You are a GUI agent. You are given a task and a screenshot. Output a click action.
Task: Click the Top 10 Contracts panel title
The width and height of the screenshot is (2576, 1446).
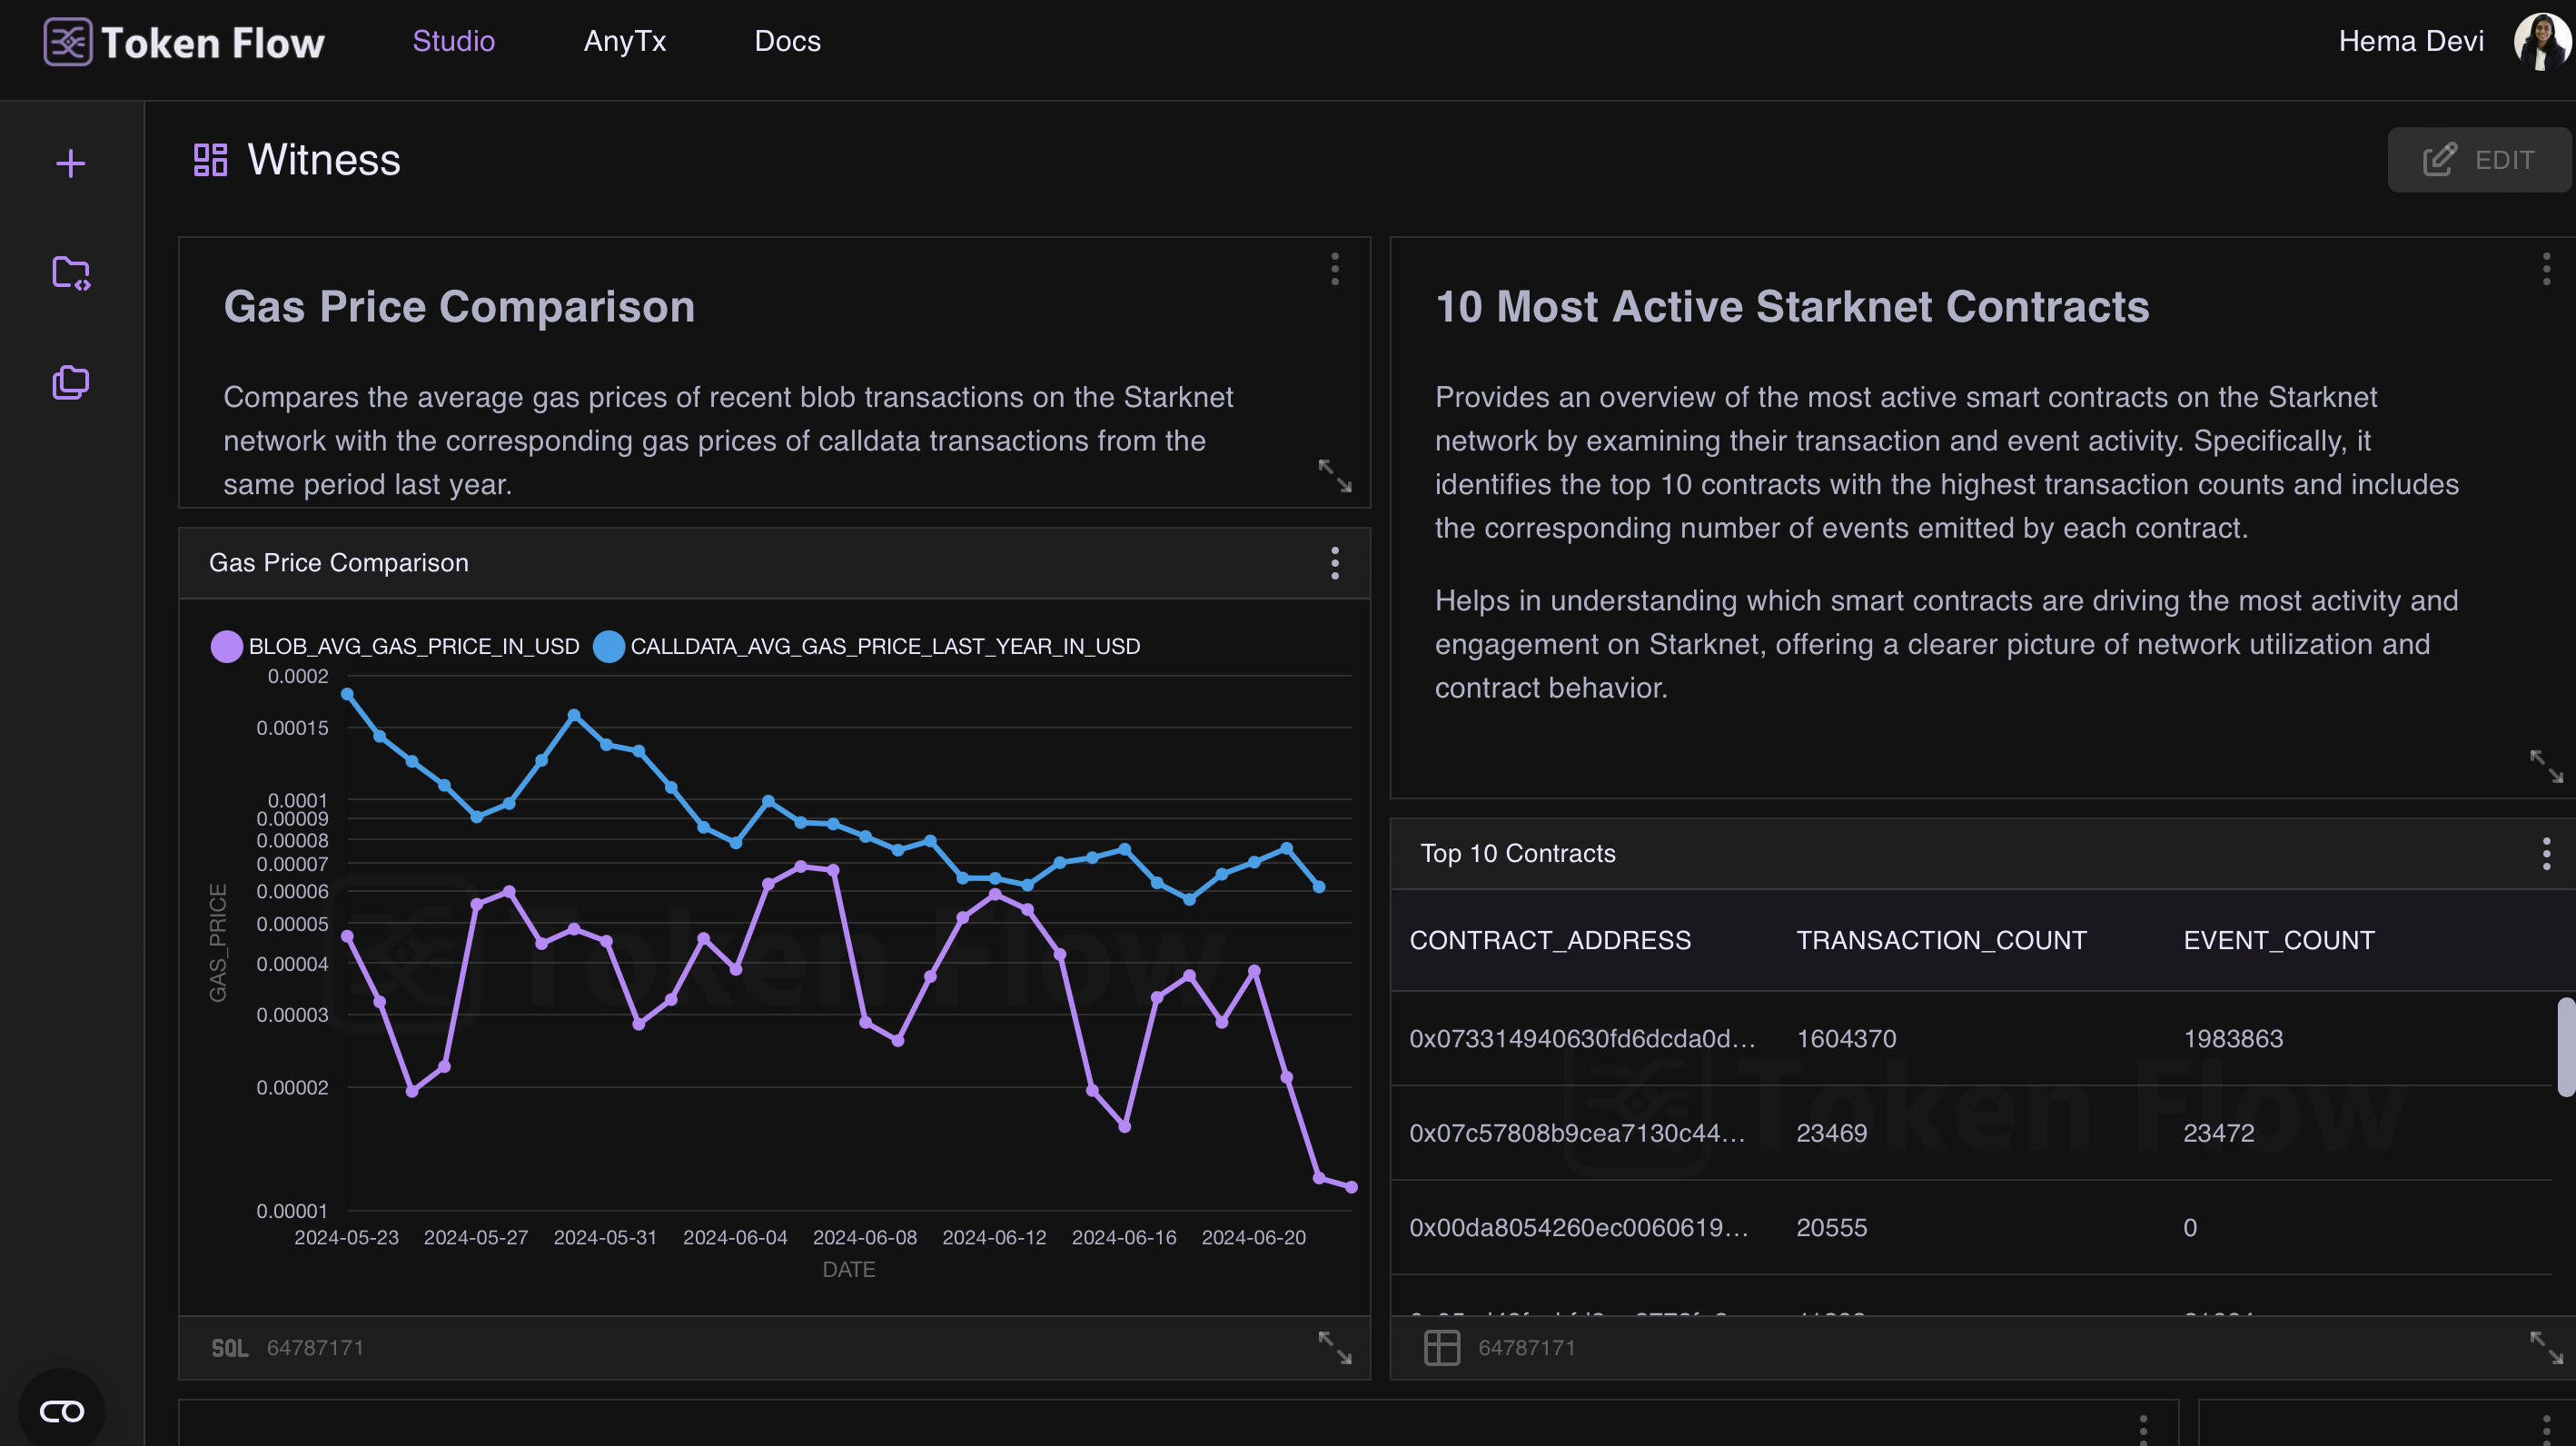(1517, 853)
